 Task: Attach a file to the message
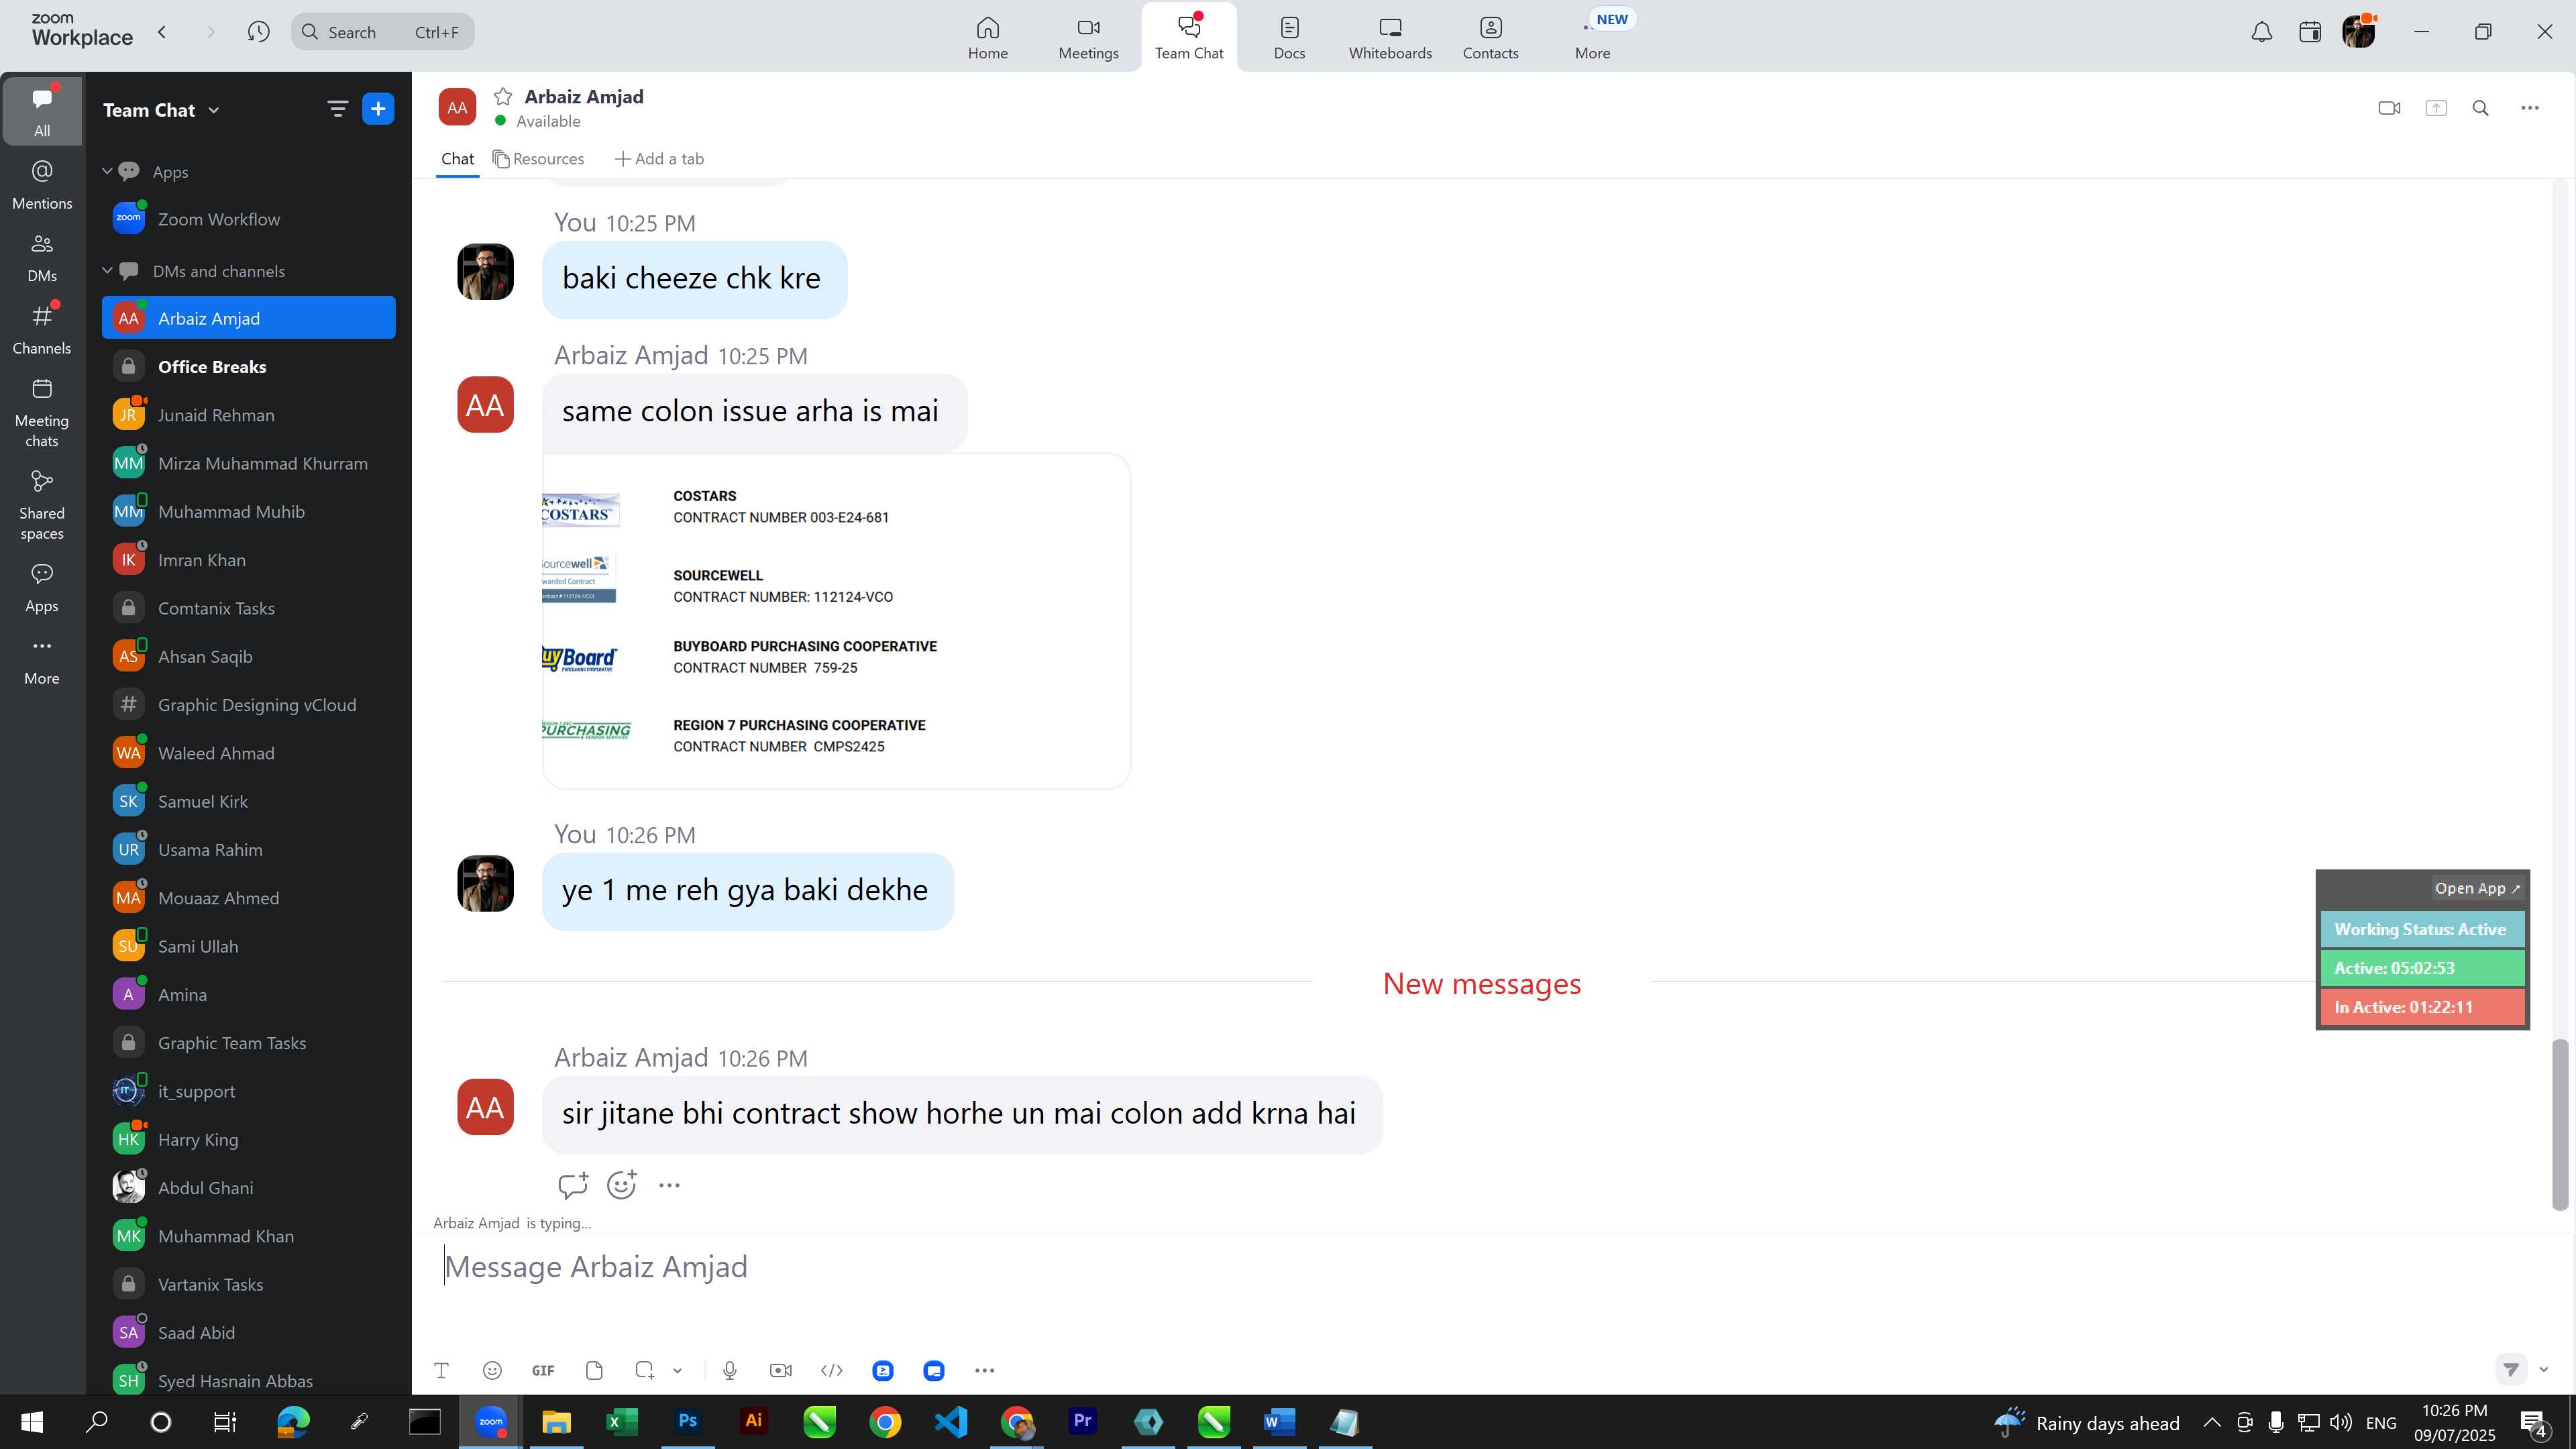pos(594,1370)
